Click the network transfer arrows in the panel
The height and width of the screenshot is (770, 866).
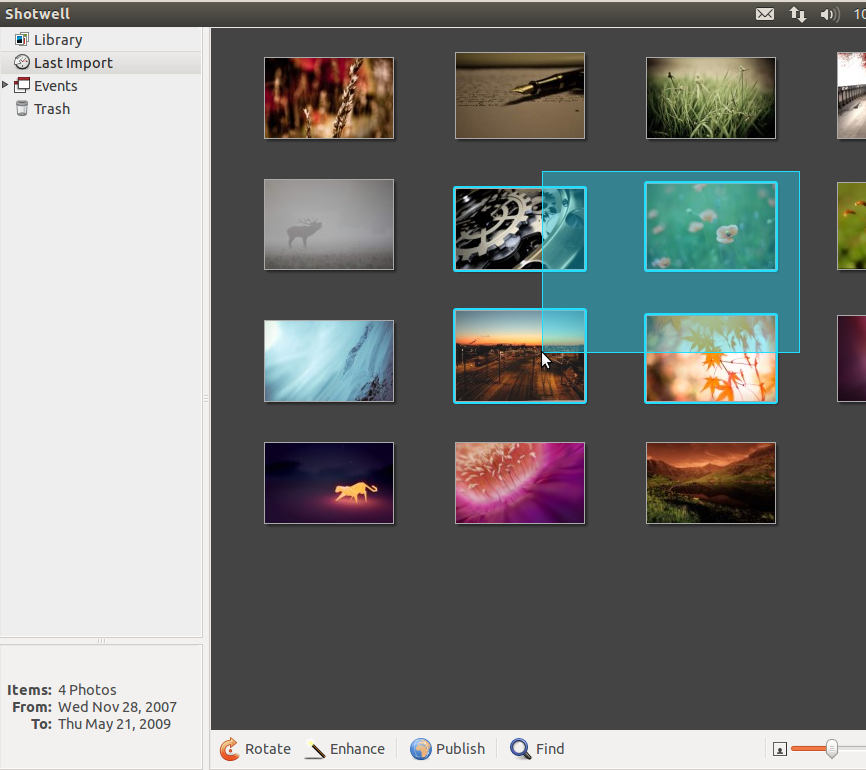[x=797, y=13]
